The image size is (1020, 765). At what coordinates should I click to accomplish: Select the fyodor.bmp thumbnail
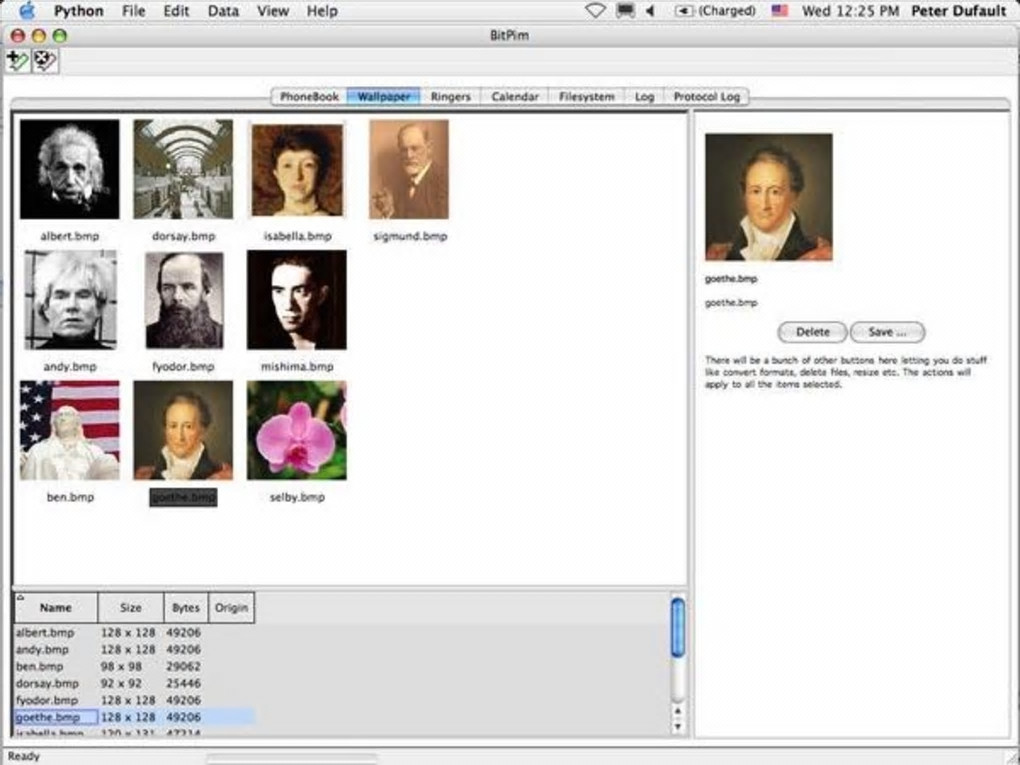tap(184, 301)
